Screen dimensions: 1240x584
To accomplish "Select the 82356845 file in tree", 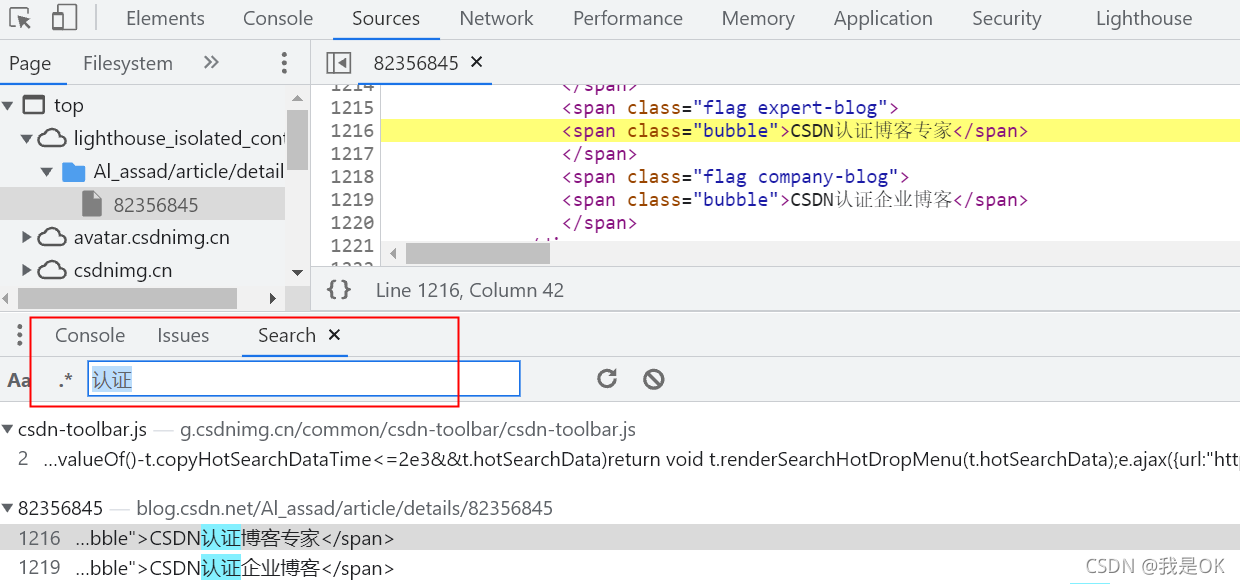I will click(x=142, y=205).
